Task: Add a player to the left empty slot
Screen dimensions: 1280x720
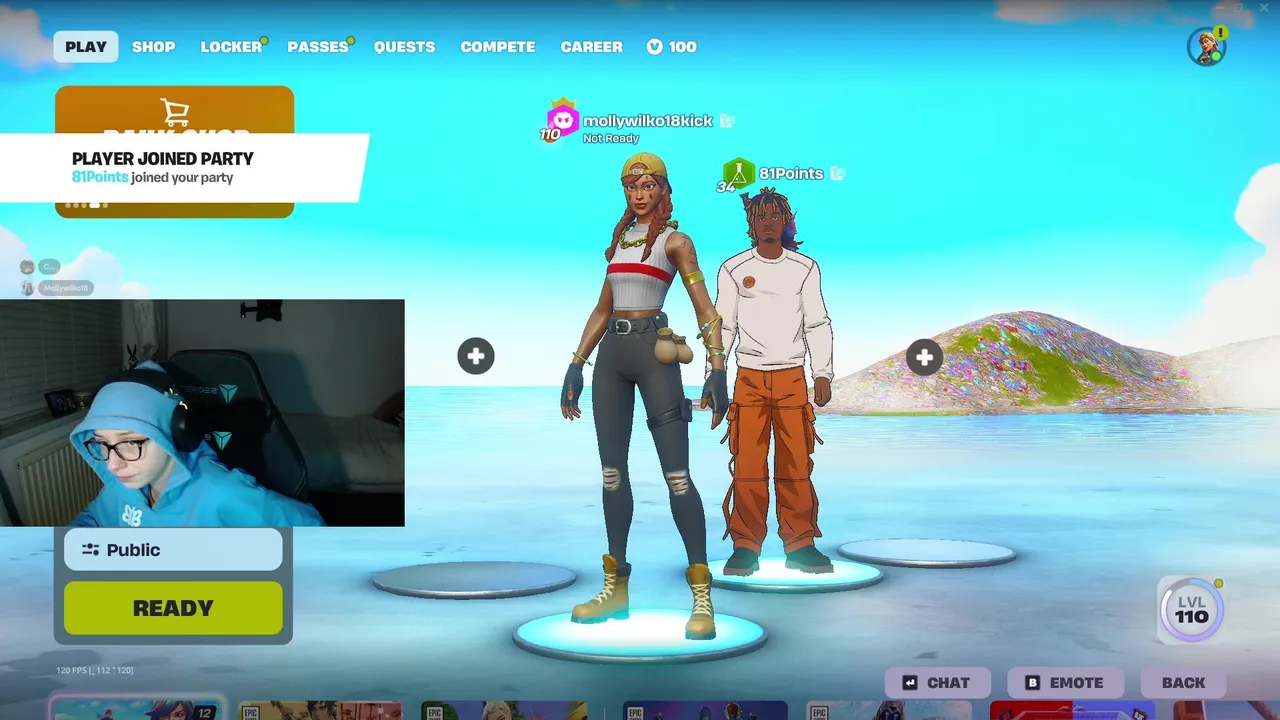Action: 476,356
